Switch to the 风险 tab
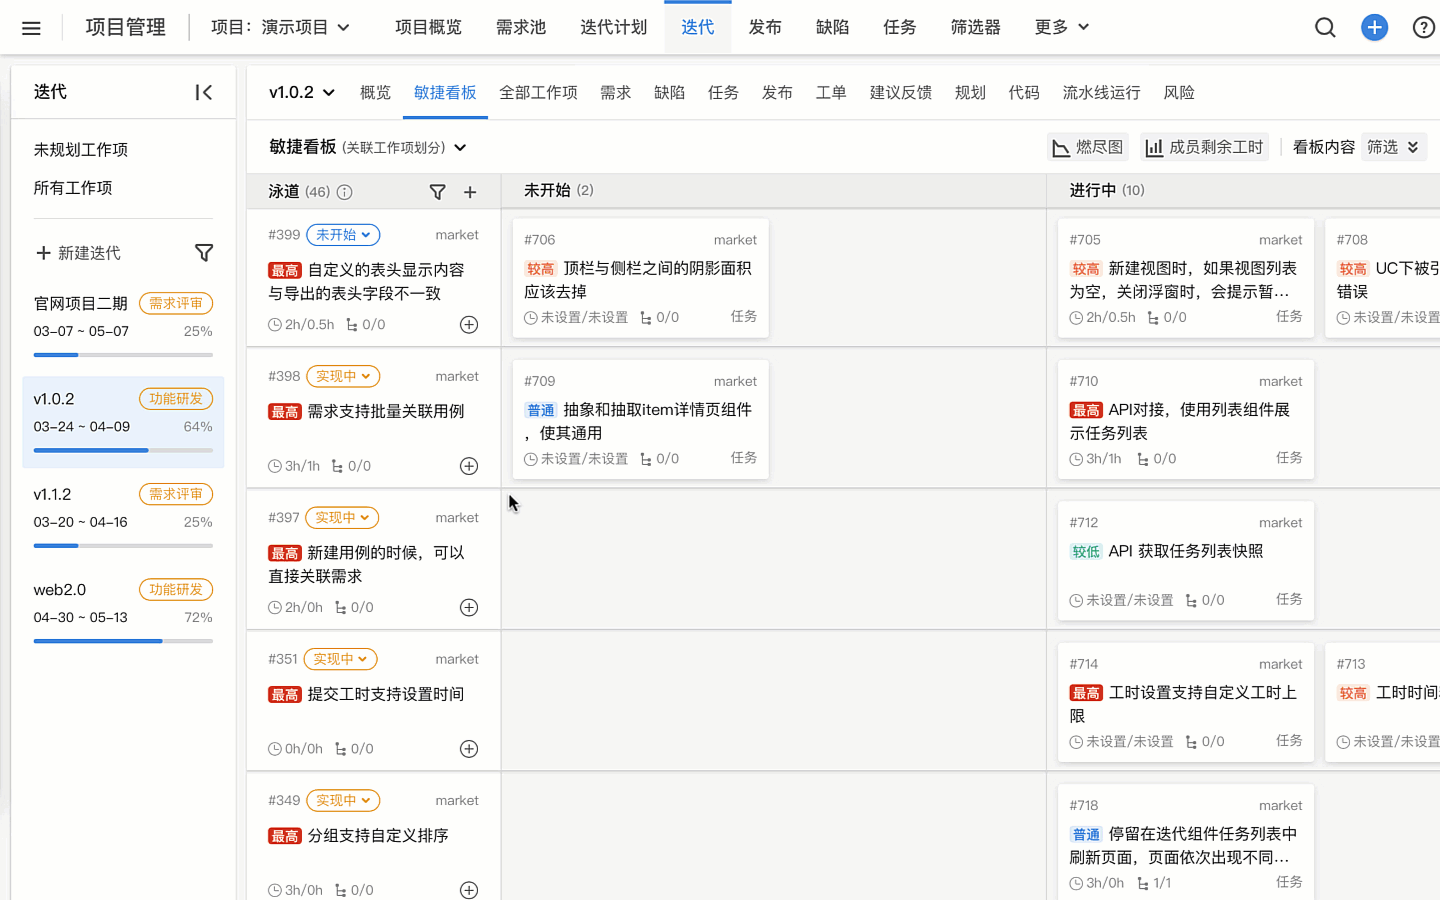 pos(1179,92)
